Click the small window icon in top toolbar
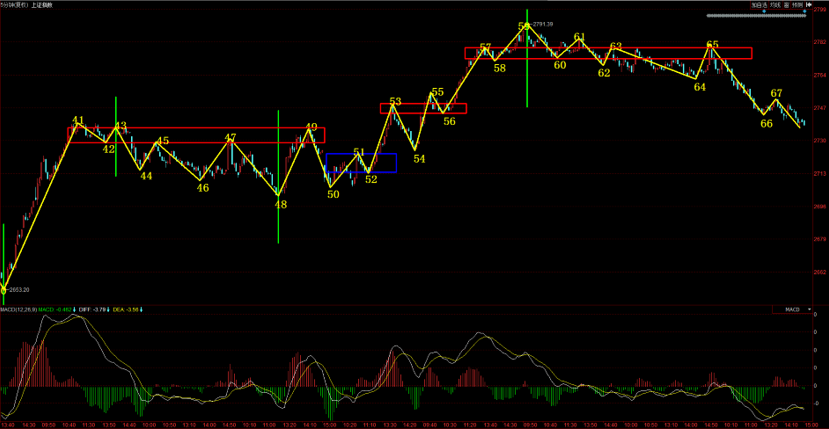Image resolution: width=829 pixels, height=429 pixels. point(788,5)
